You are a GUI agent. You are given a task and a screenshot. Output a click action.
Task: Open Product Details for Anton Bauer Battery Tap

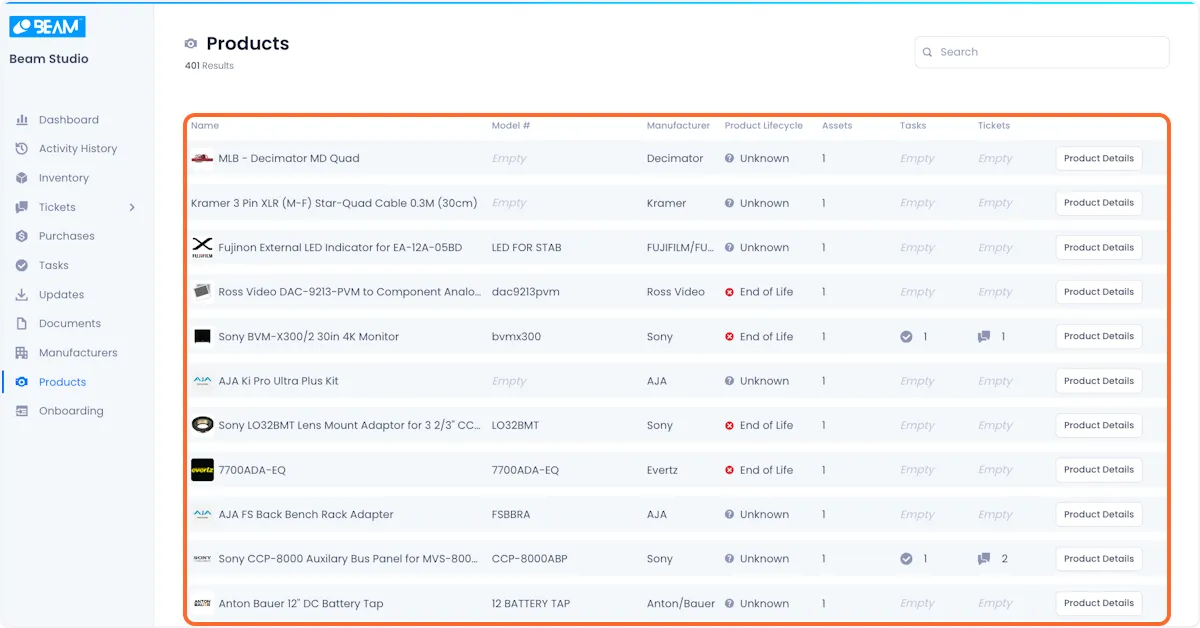click(1099, 603)
